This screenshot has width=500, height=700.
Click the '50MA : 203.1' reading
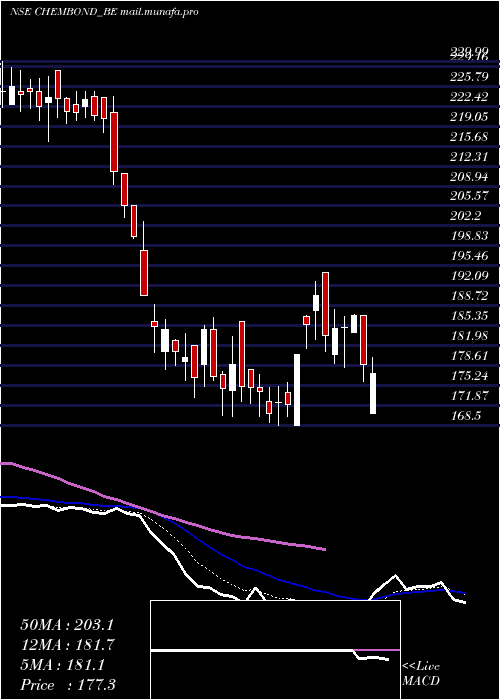tap(68, 625)
